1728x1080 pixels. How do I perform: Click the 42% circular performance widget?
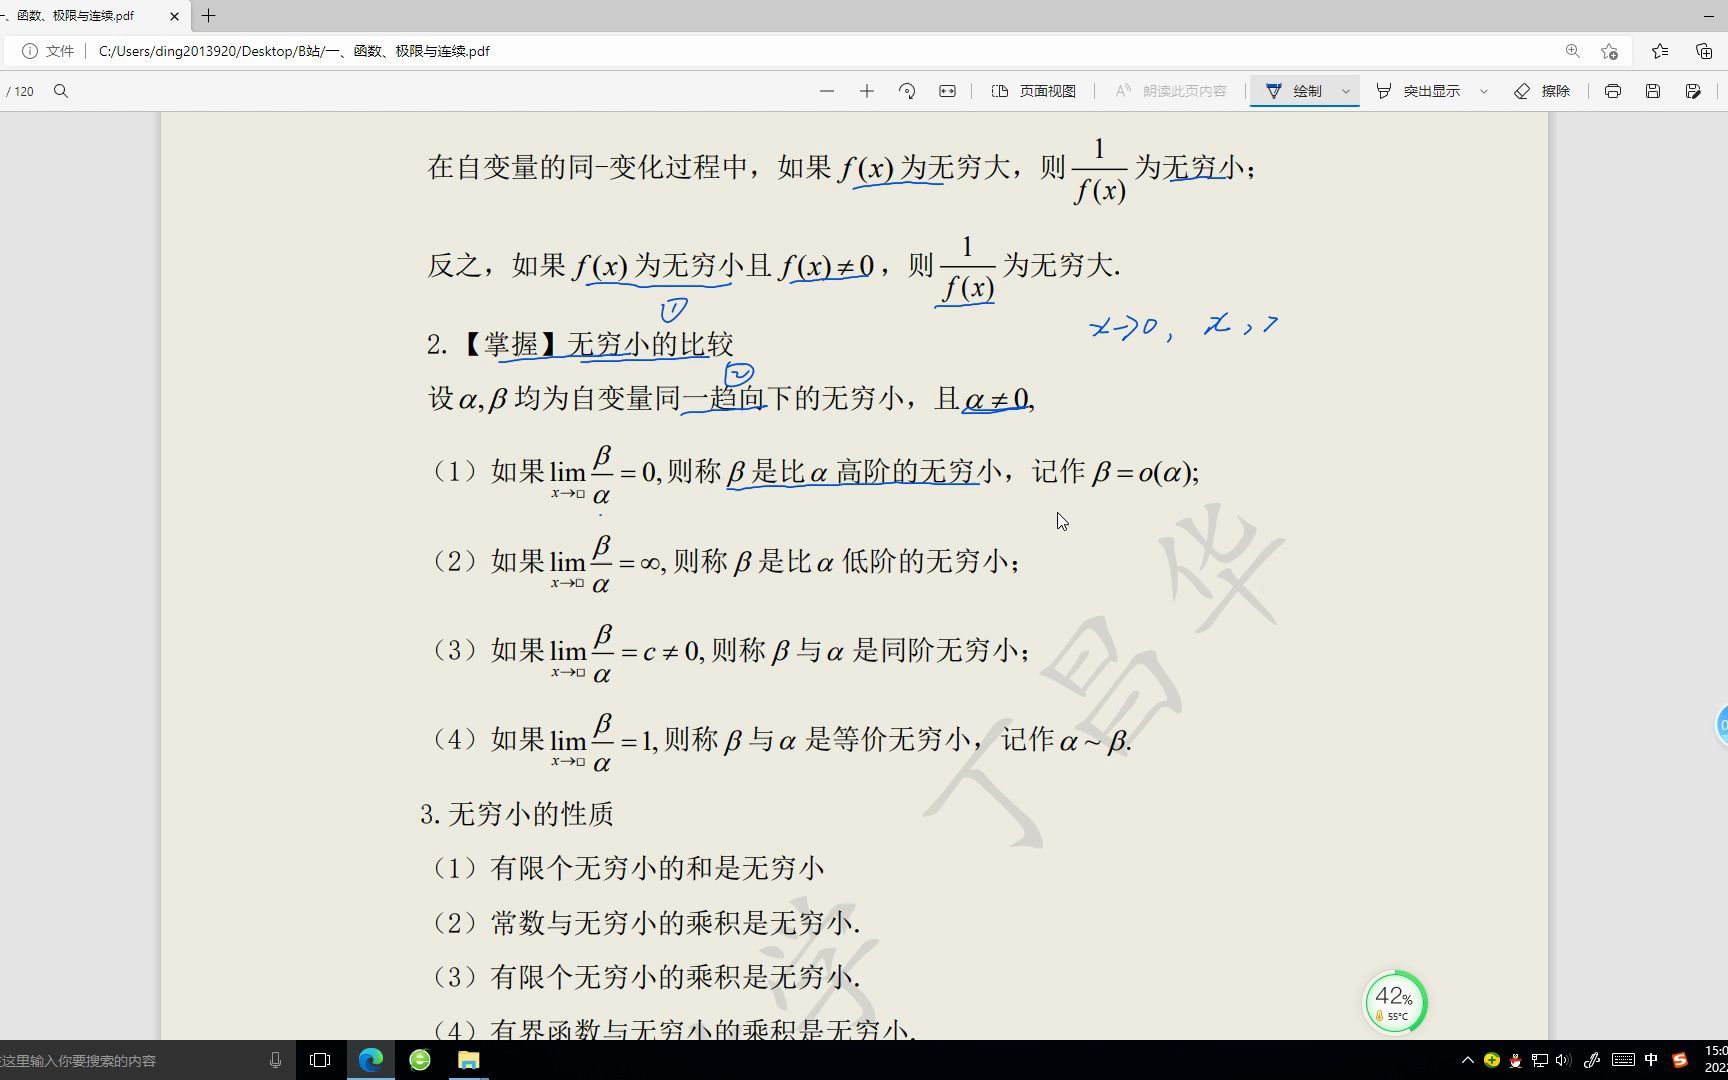[1395, 1001]
